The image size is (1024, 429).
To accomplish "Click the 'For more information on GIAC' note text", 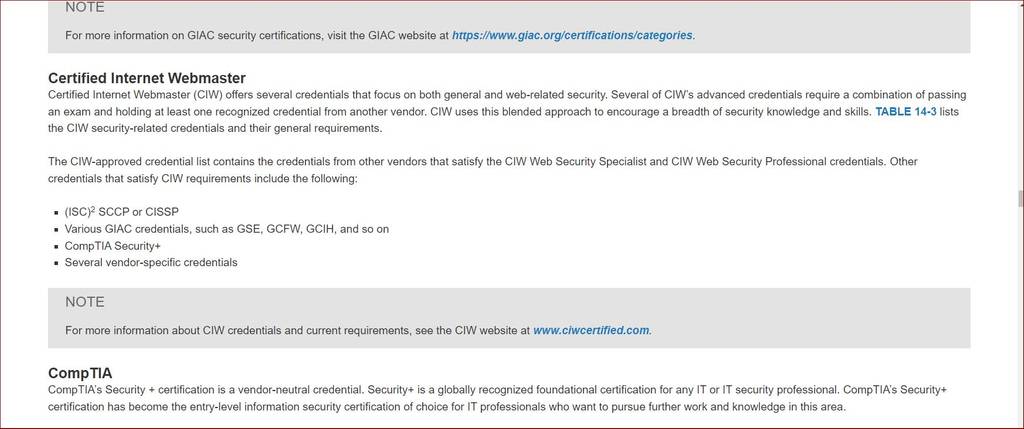I will [380, 35].
